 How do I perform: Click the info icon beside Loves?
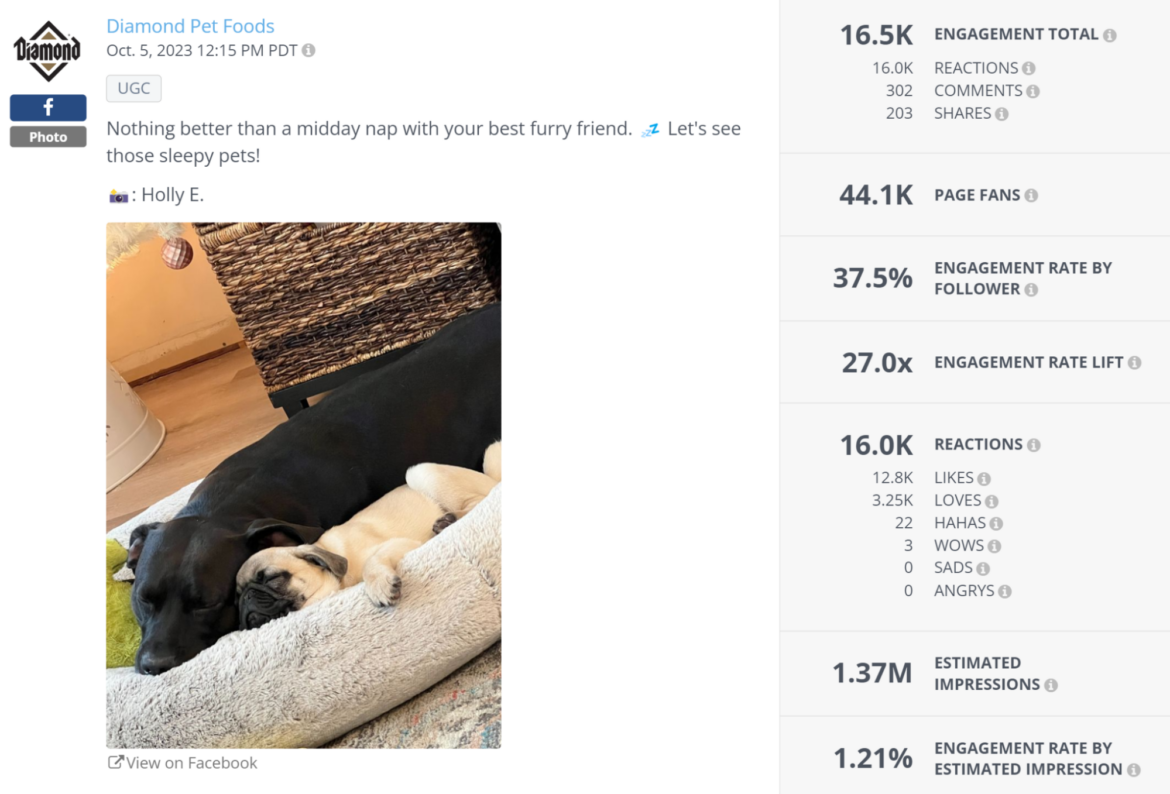(x=992, y=500)
